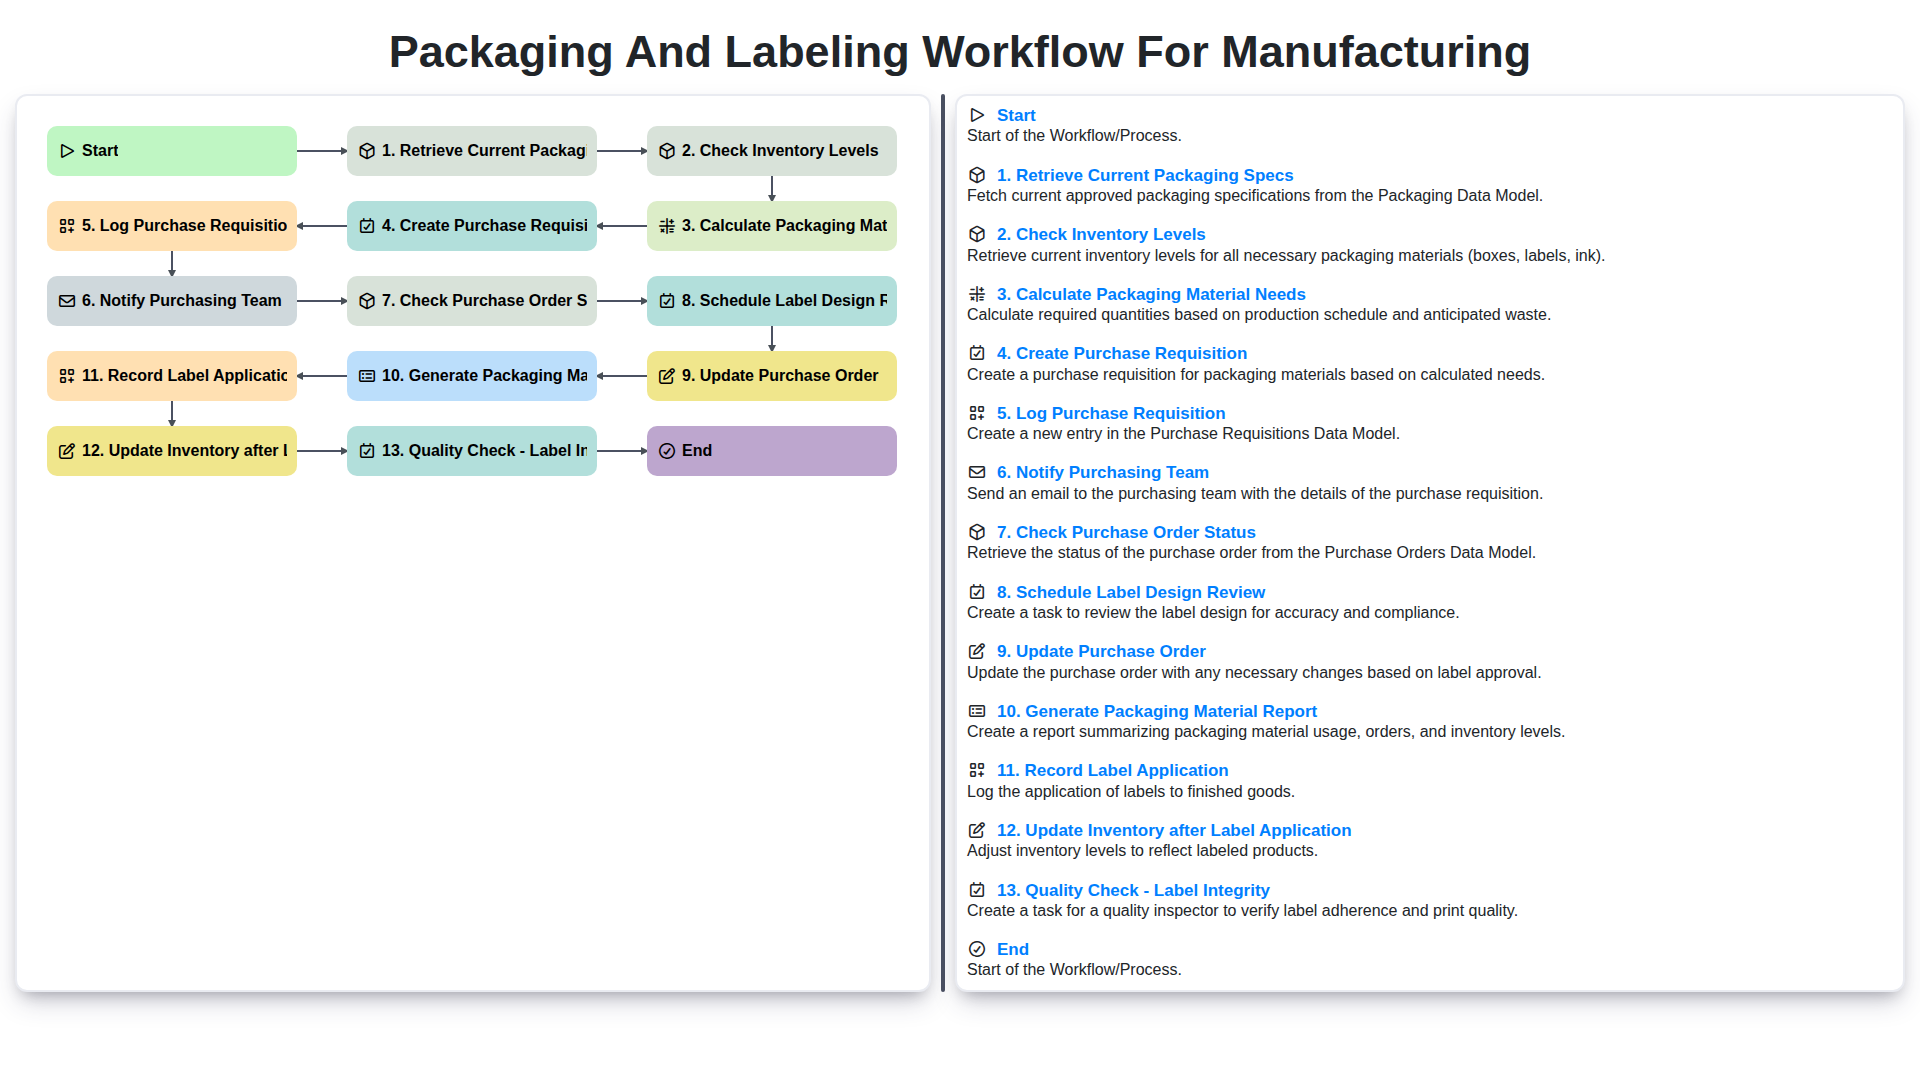Screen dimensions: 1920x1080
Task: Open the 'End' link in the legend
Action: (1013, 949)
